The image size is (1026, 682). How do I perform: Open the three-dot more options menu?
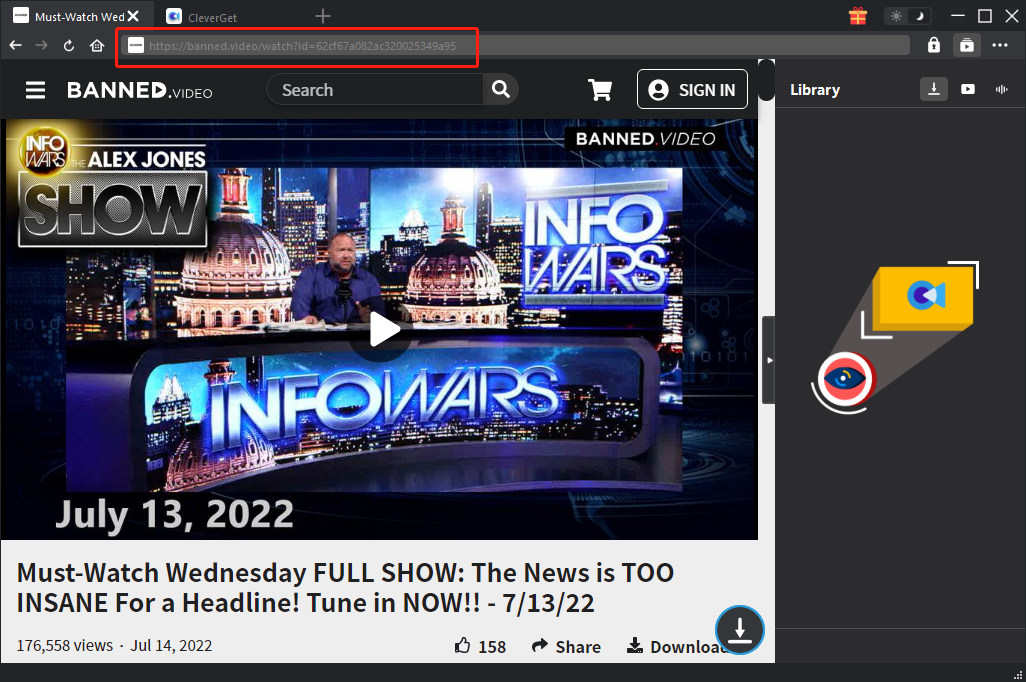coord(1000,45)
